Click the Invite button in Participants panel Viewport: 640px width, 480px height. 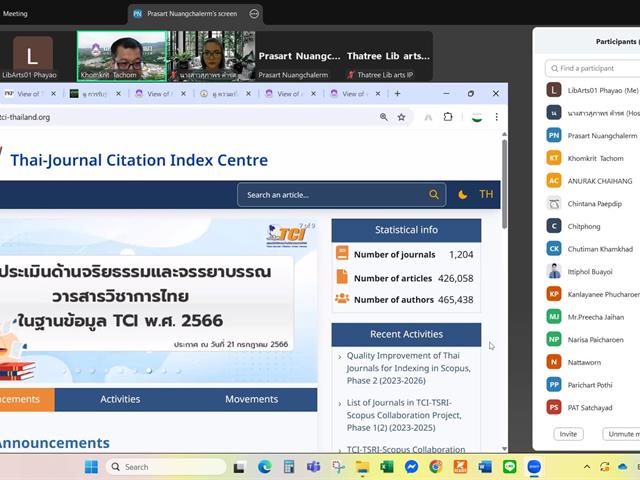568,434
